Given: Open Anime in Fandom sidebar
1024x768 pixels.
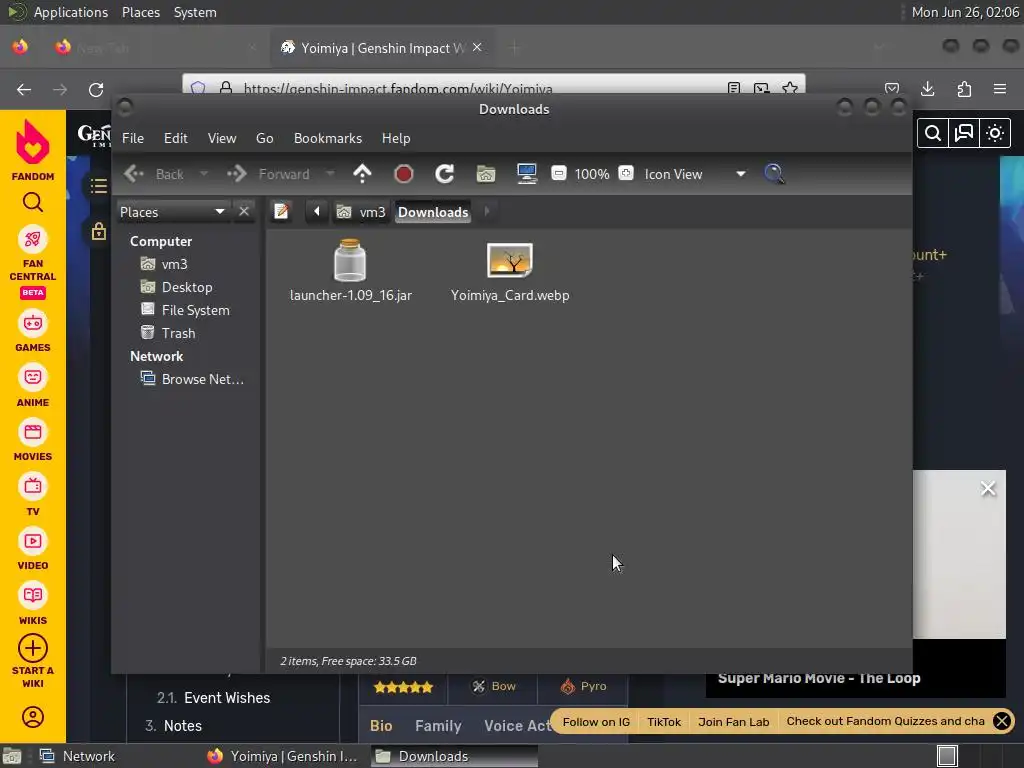Looking at the screenshot, I should 33,387.
